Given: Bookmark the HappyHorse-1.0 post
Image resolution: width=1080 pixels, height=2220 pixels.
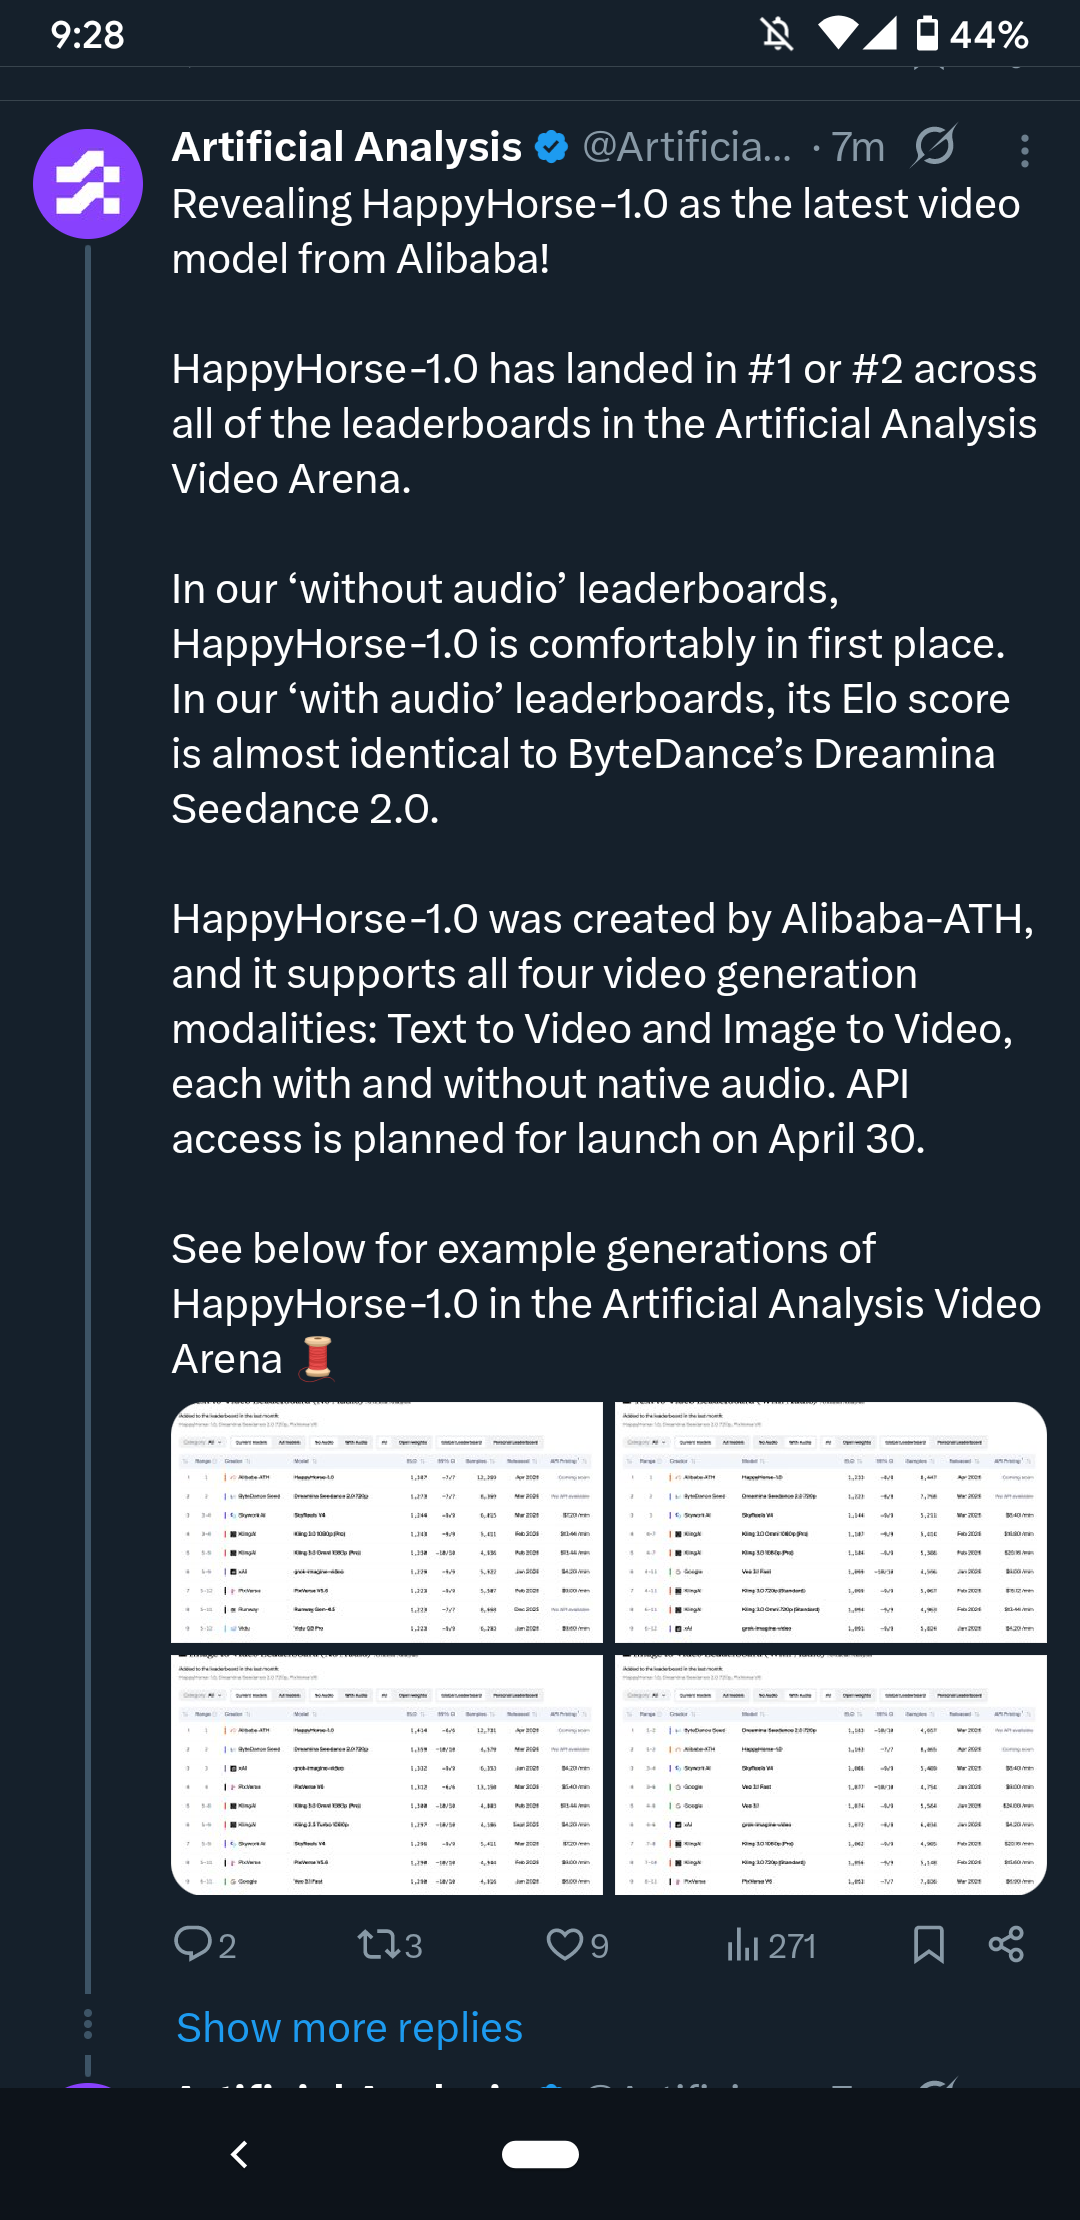Looking at the screenshot, I should coord(929,1945).
